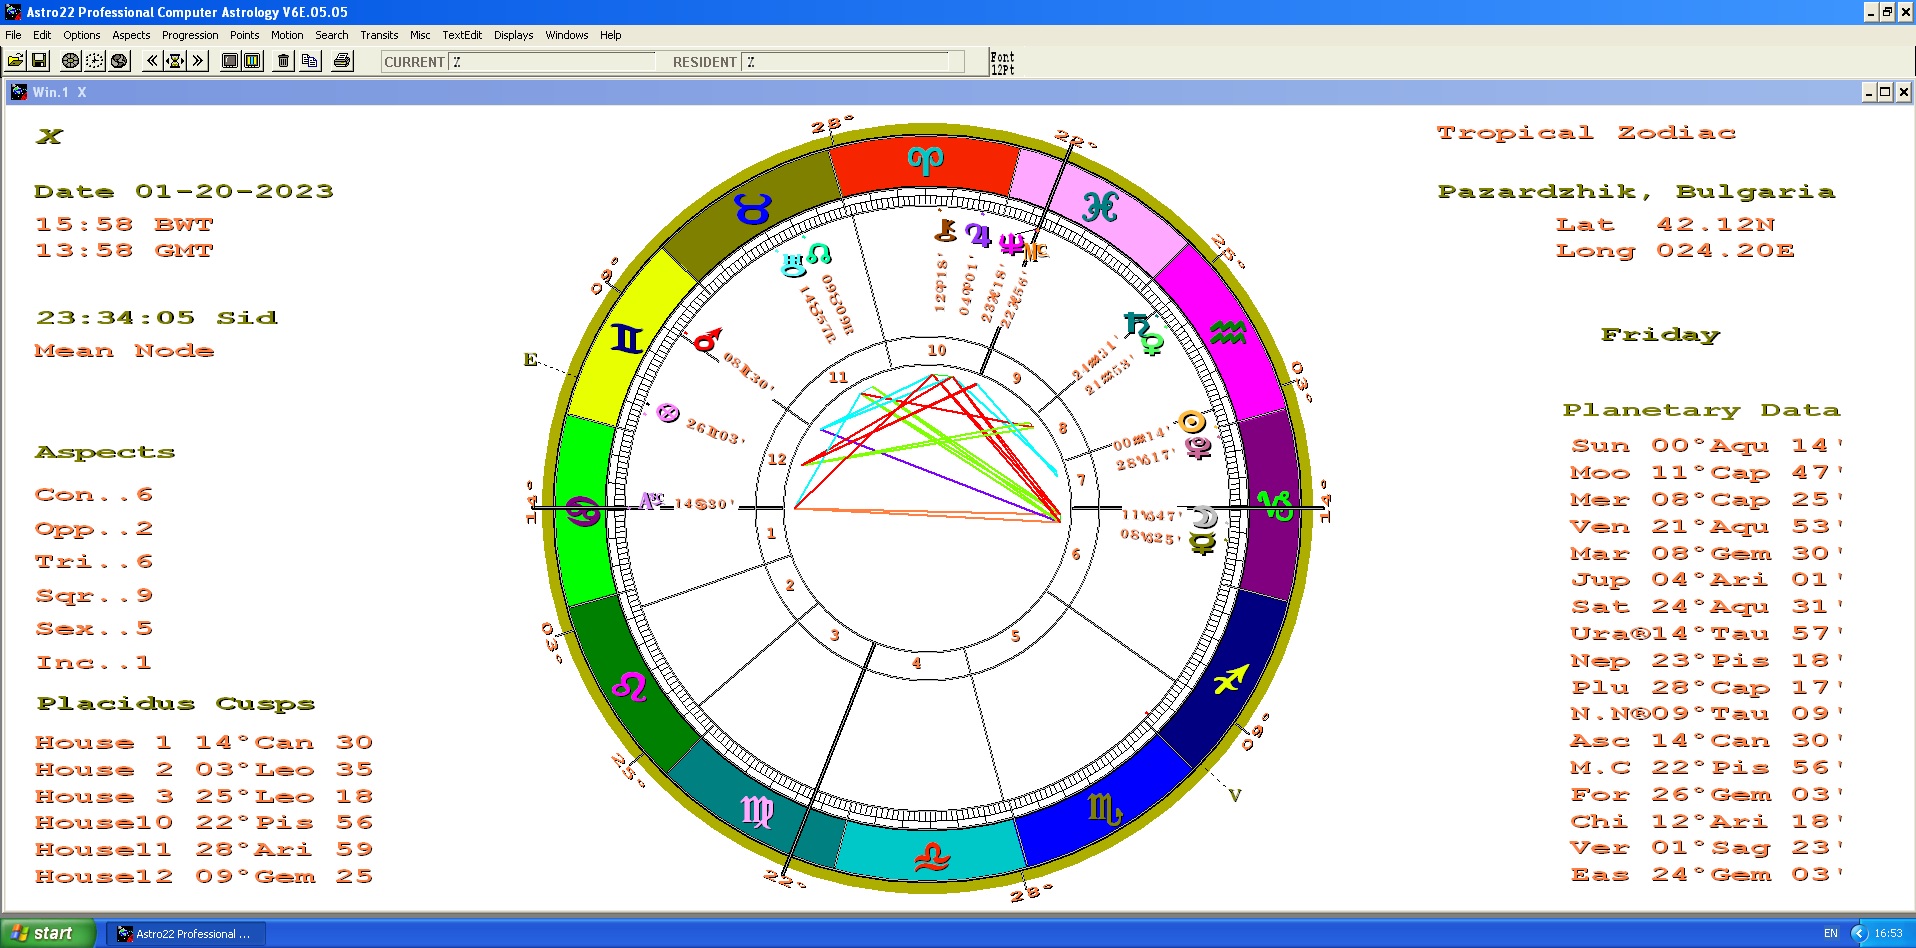Viewport: 1916px width, 948px height.
Task: Click the copy pages icon
Action: click(x=310, y=61)
